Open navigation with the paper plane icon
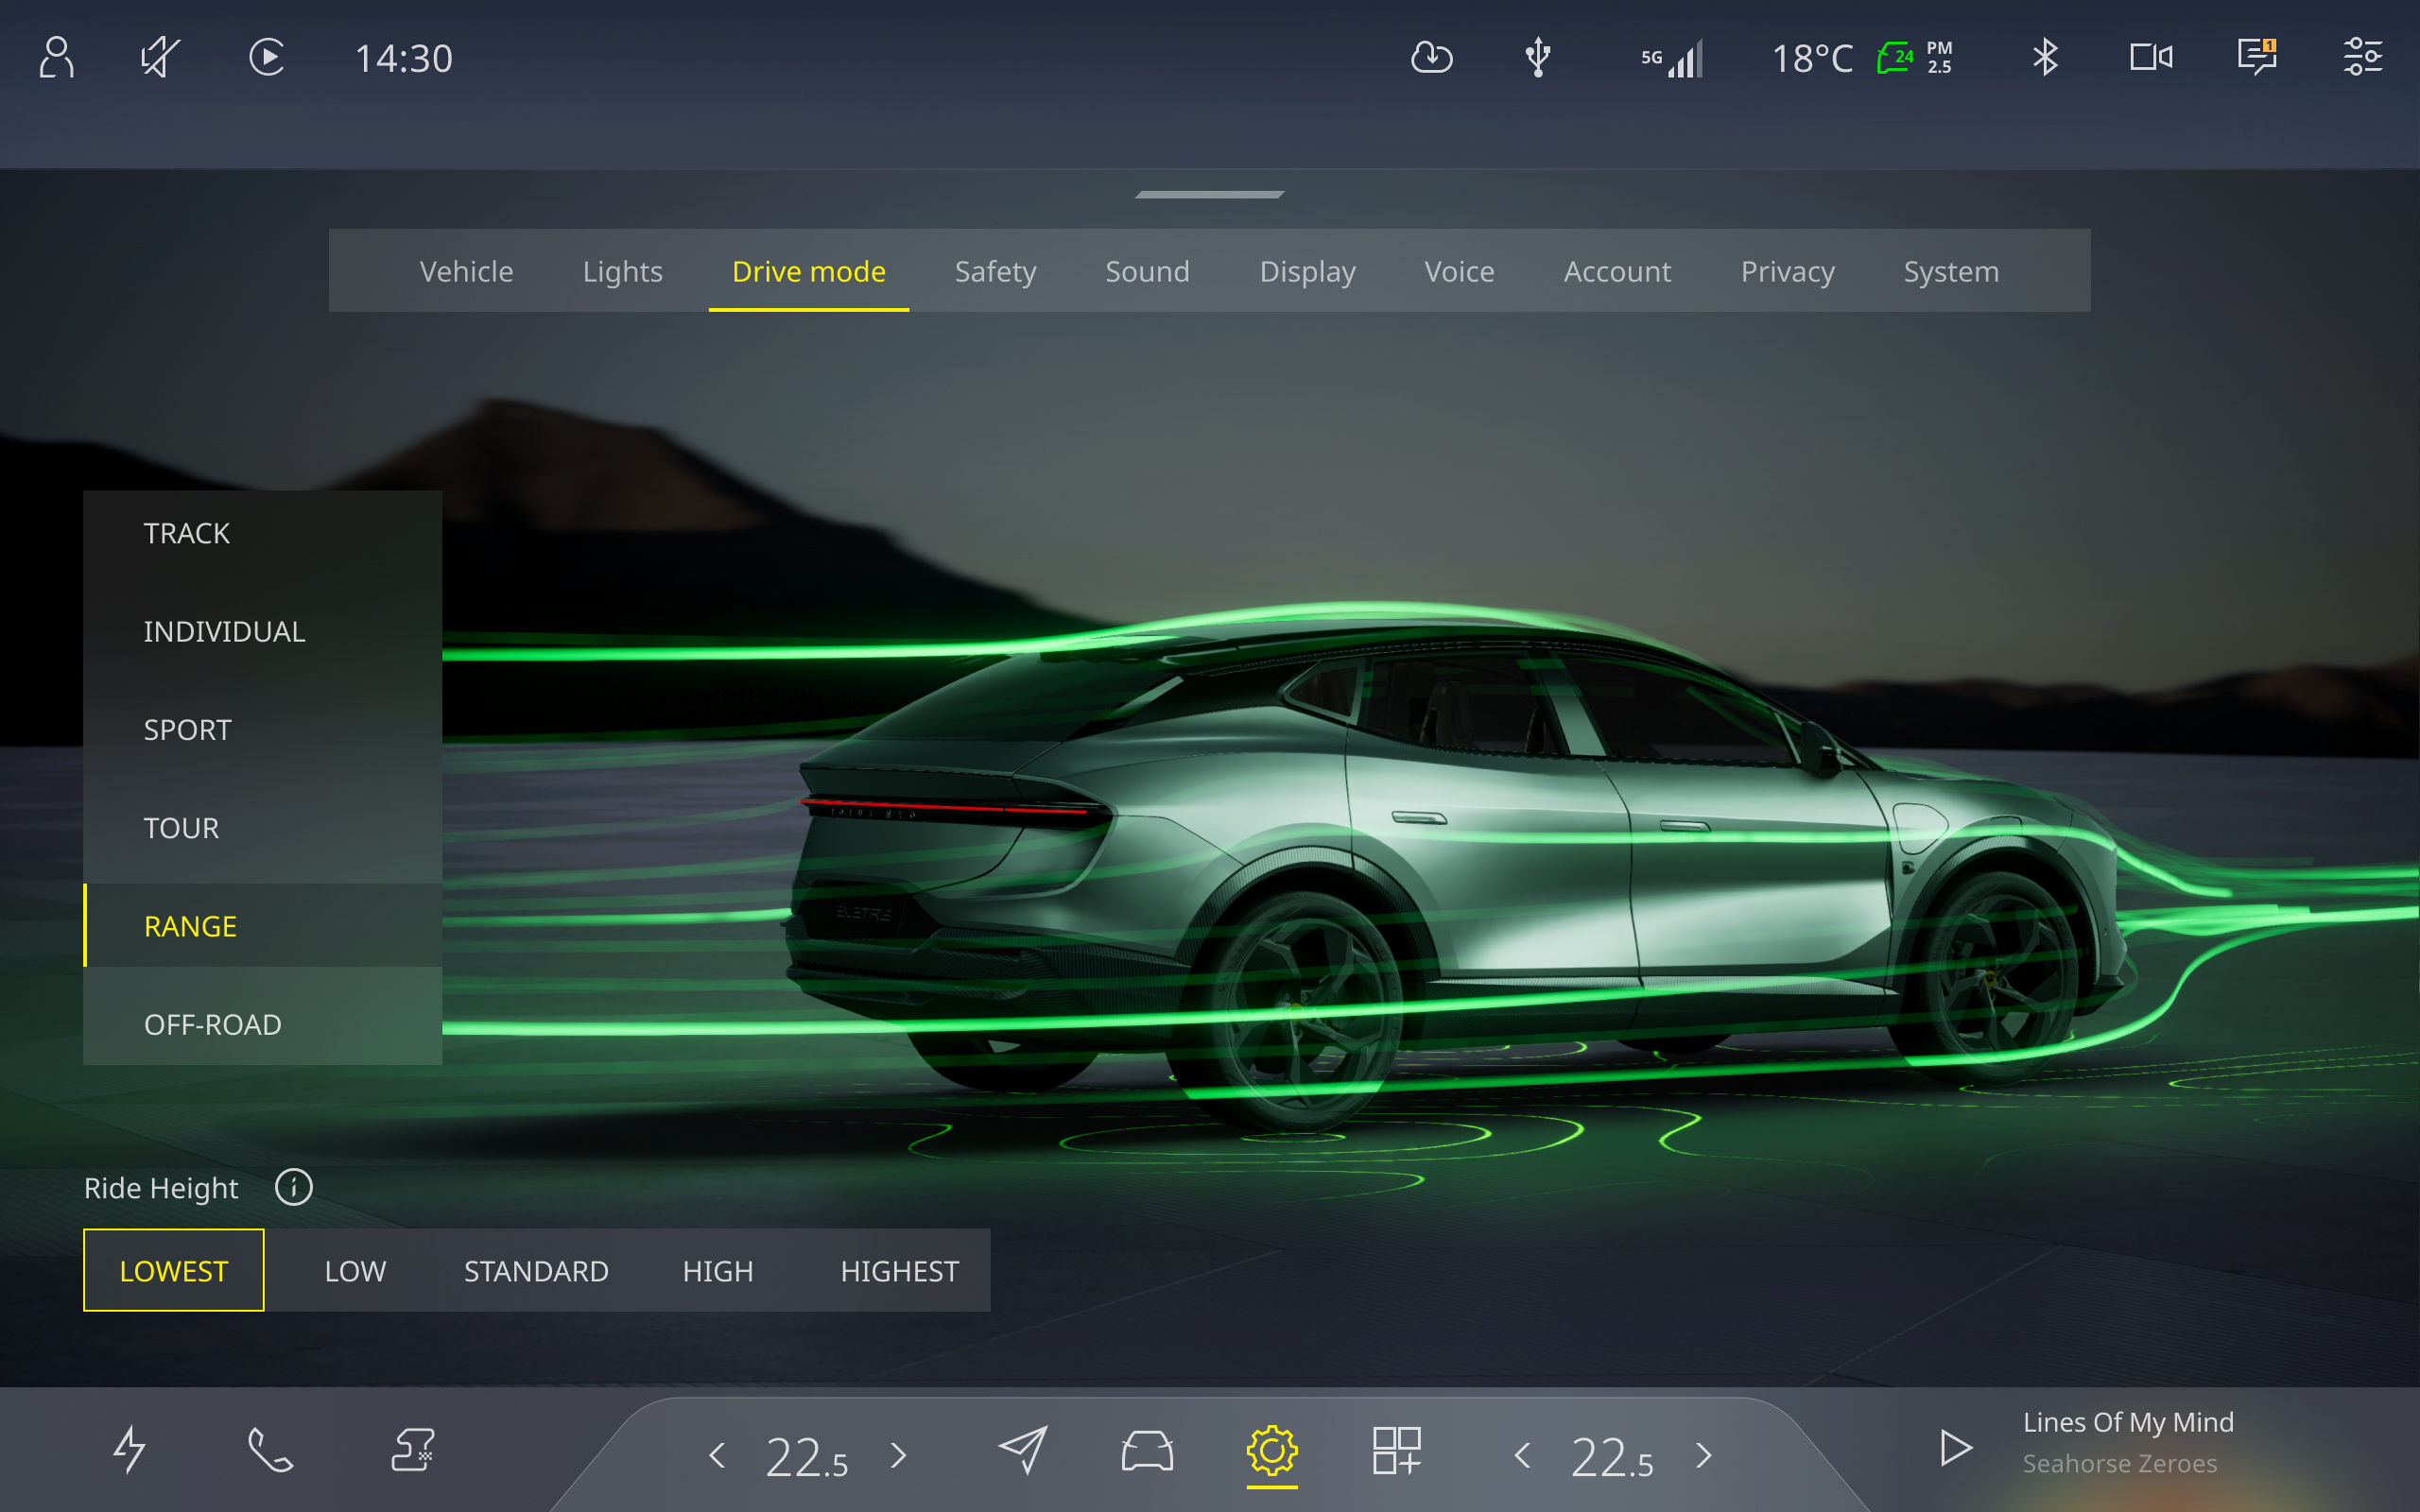Viewport: 2420px width, 1512px height. point(1024,1453)
